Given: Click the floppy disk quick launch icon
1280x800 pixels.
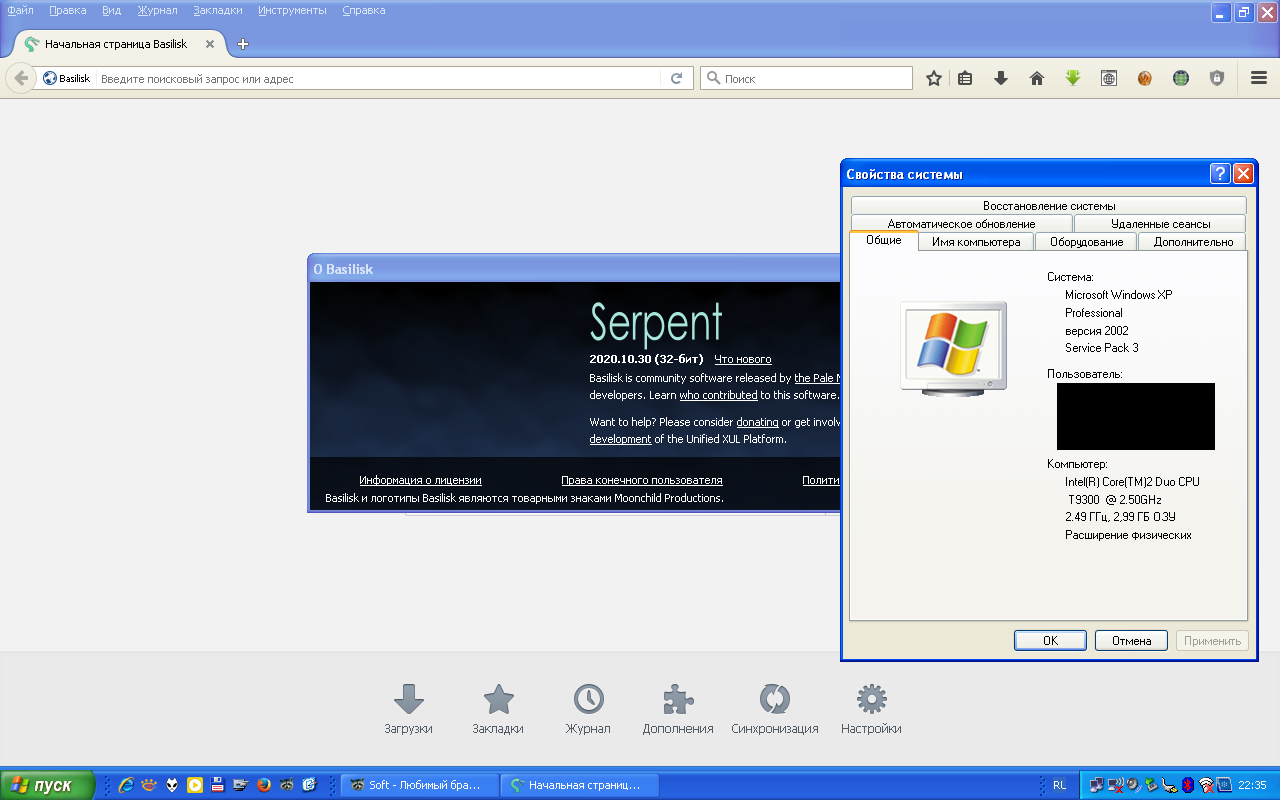Looking at the screenshot, I should pos(218,785).
